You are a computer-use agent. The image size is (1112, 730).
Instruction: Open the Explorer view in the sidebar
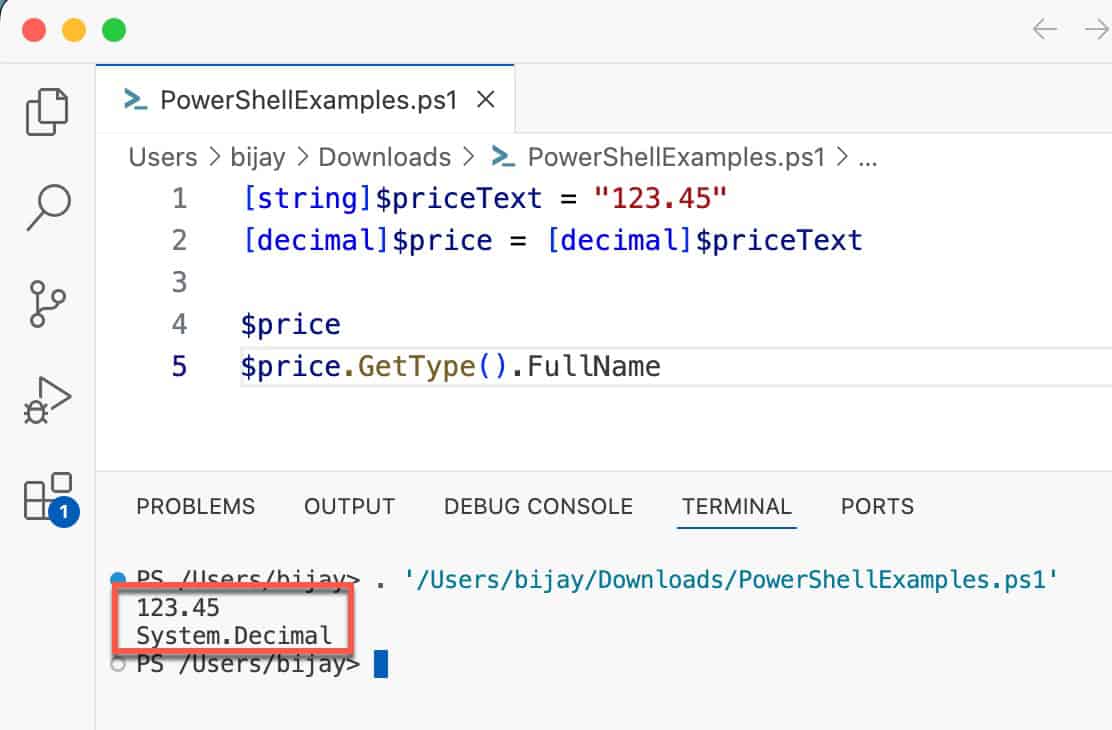tap(45, 110)
